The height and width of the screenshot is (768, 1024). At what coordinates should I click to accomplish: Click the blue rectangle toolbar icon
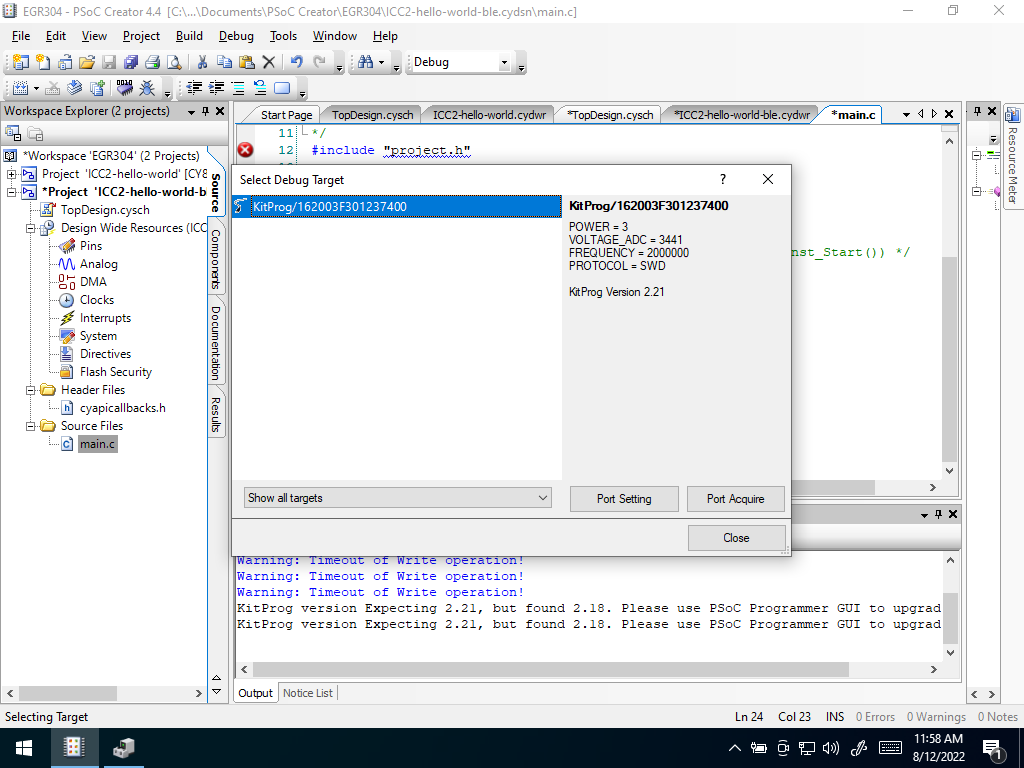click(282, 88)
